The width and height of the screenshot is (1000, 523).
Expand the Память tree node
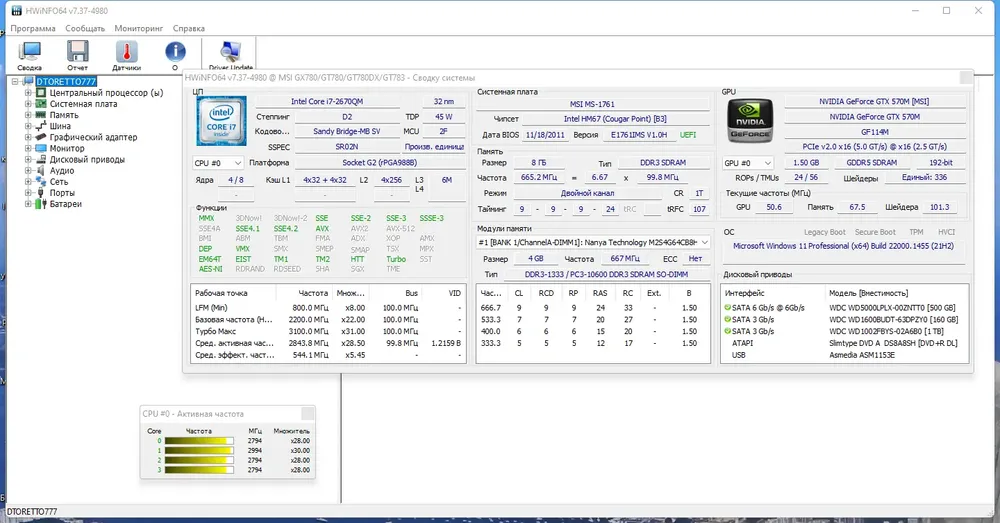click(x=28, y=115)
